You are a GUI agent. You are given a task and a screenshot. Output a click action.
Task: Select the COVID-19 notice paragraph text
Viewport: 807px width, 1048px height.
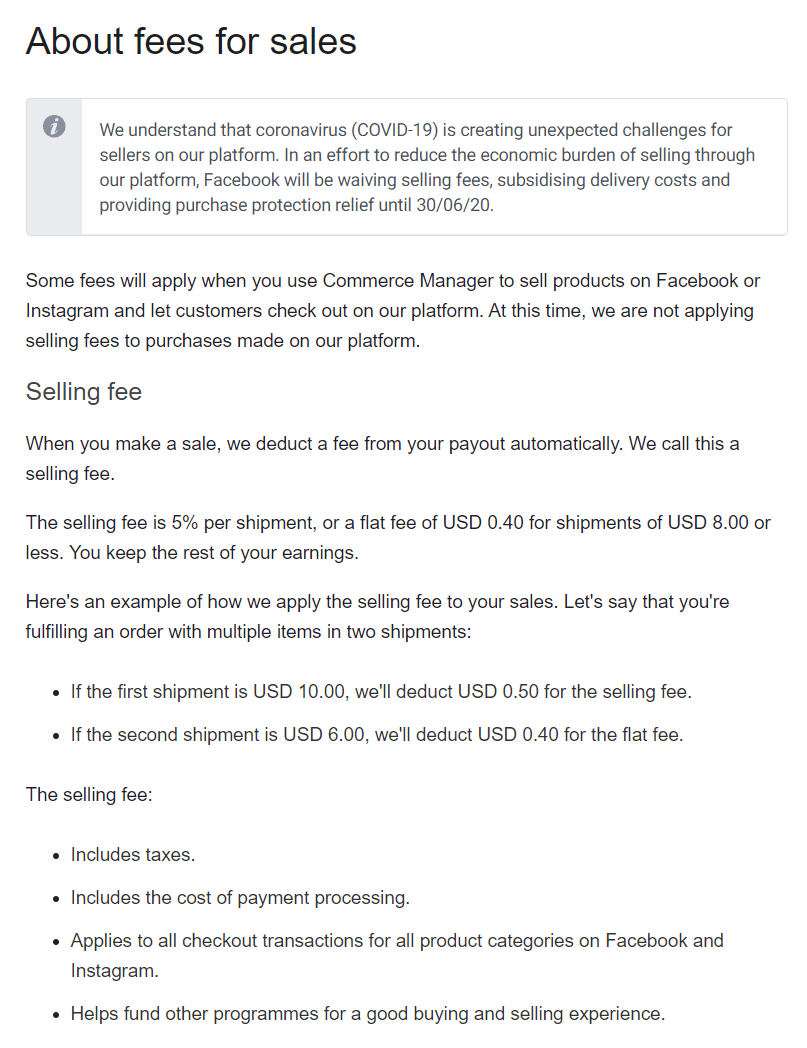tap(428, 167)
